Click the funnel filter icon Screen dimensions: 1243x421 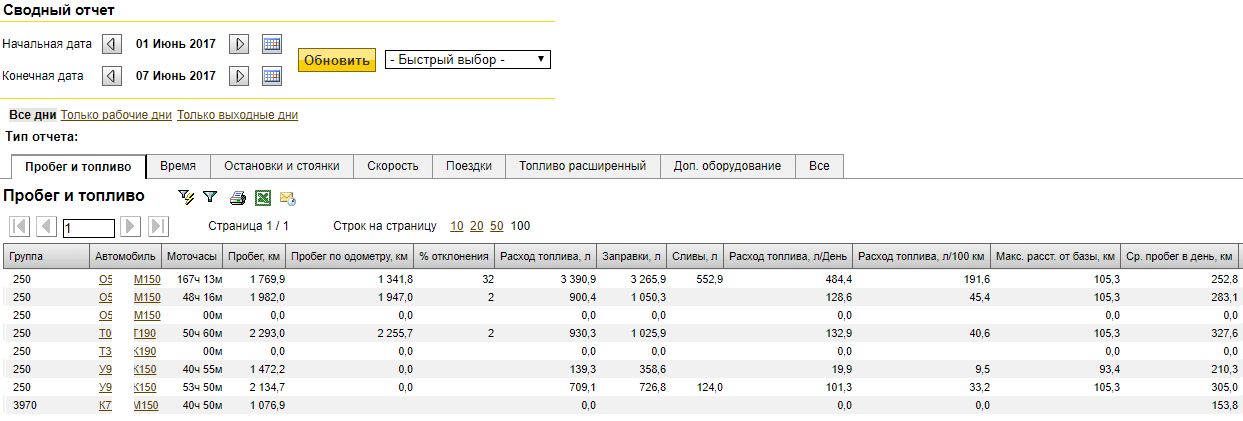[210, 197]
